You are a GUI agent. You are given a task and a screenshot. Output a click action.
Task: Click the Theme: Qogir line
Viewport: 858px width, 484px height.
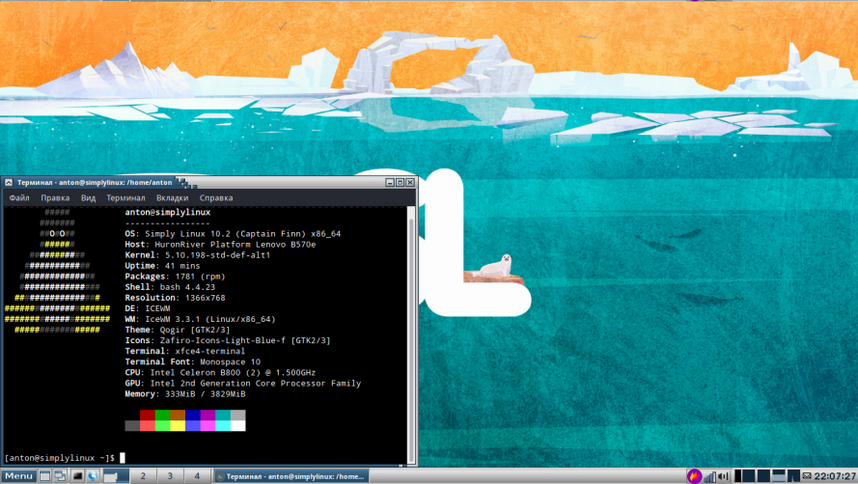coord(177,330)
